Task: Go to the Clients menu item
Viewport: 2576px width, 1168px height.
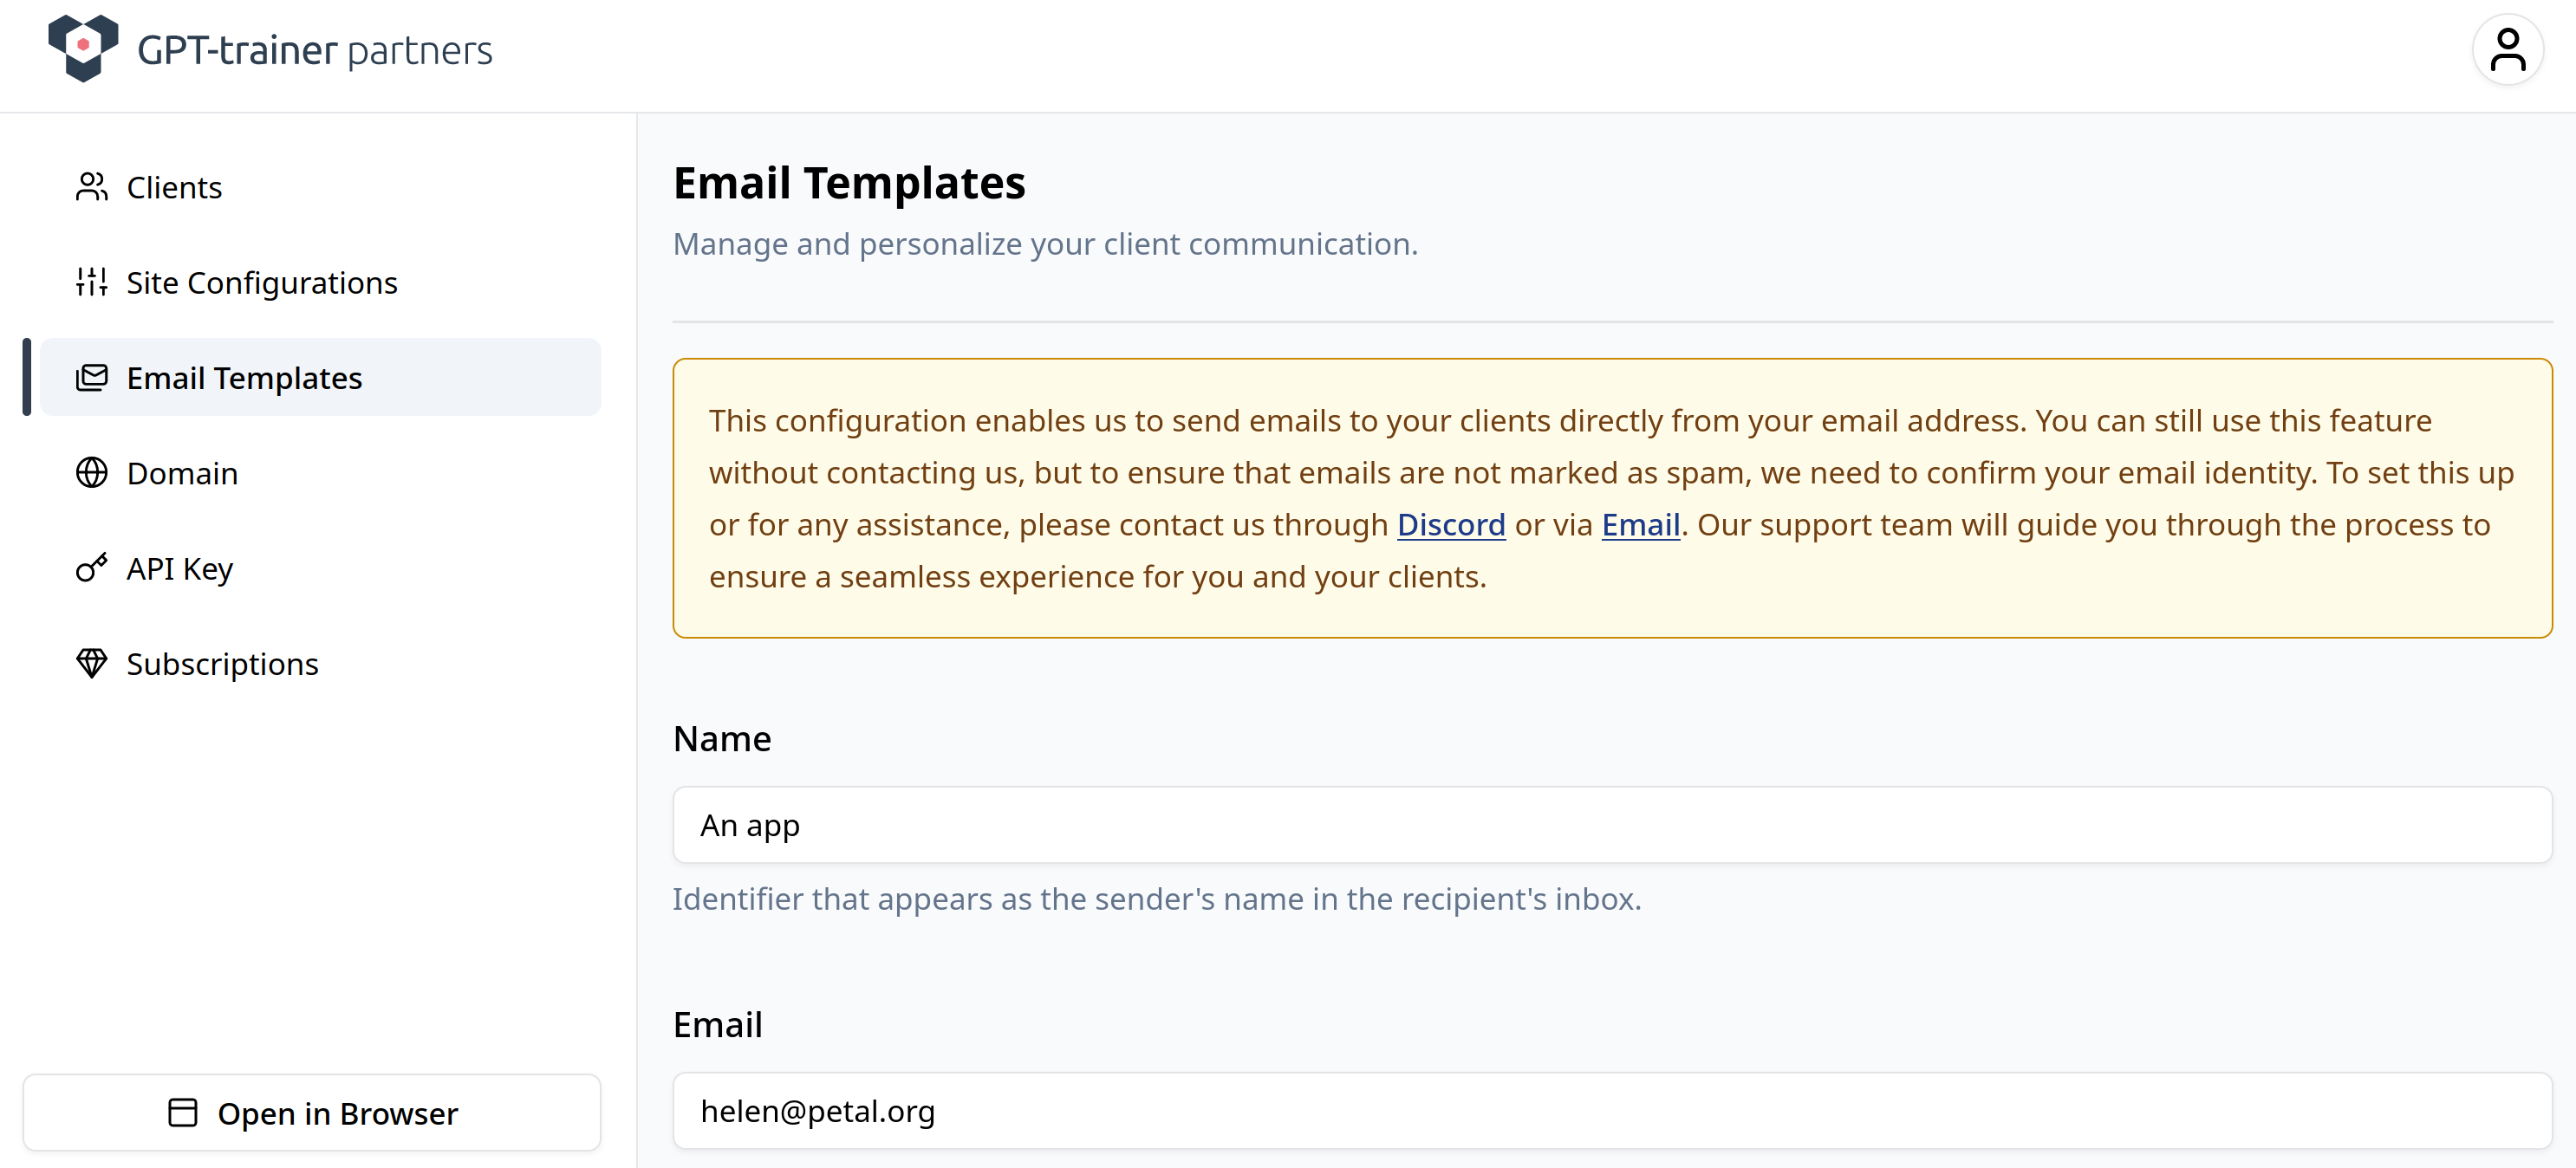Action: [x=174, y=187]
